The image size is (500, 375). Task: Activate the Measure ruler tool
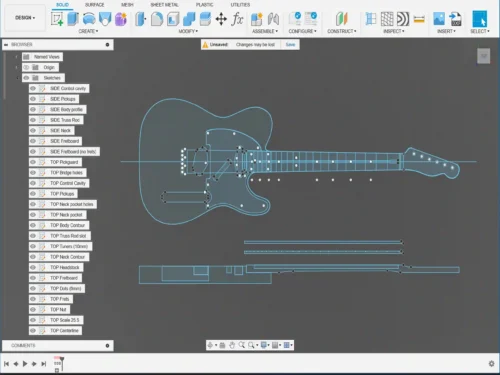[x=419, y=19]
